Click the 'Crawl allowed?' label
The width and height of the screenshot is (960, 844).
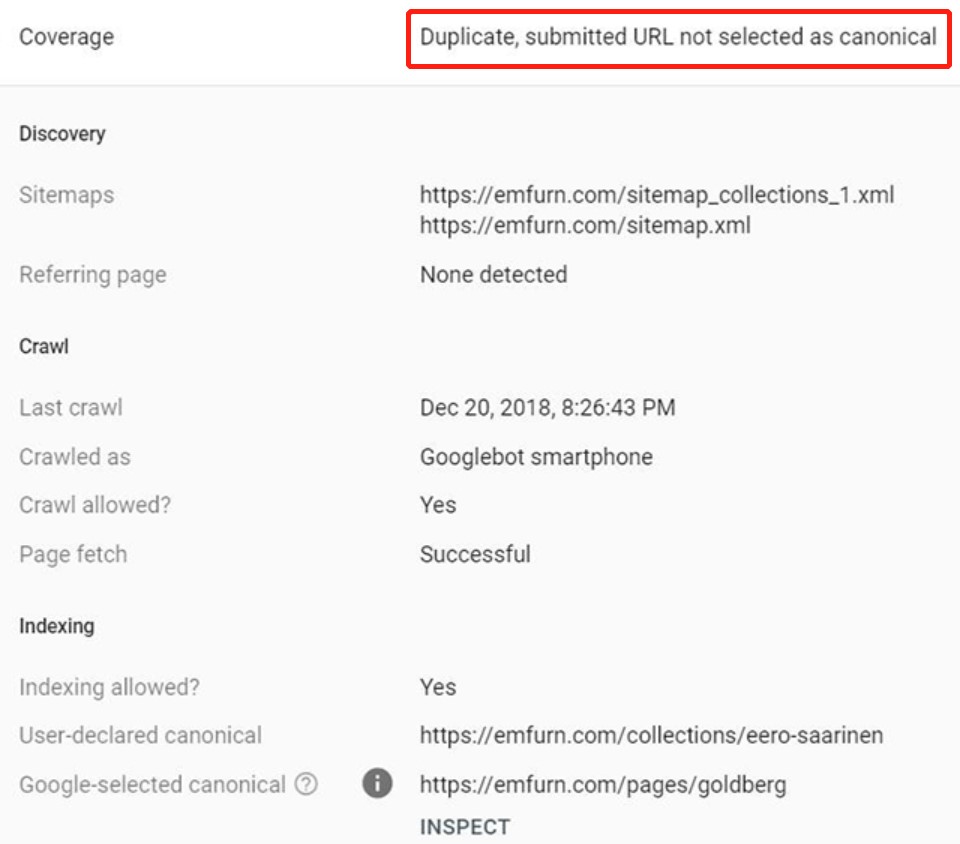point(95,505)
